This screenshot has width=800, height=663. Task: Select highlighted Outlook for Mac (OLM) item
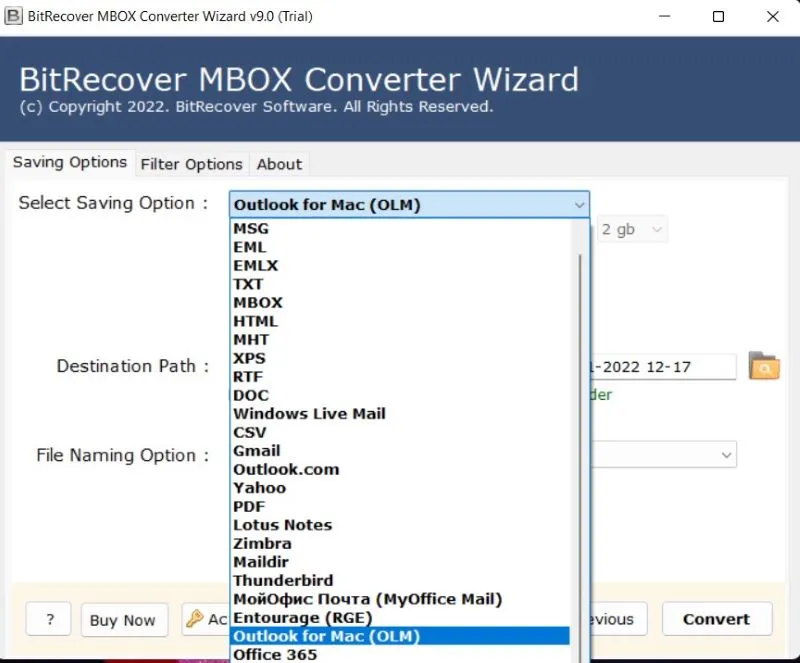[401, 636]
